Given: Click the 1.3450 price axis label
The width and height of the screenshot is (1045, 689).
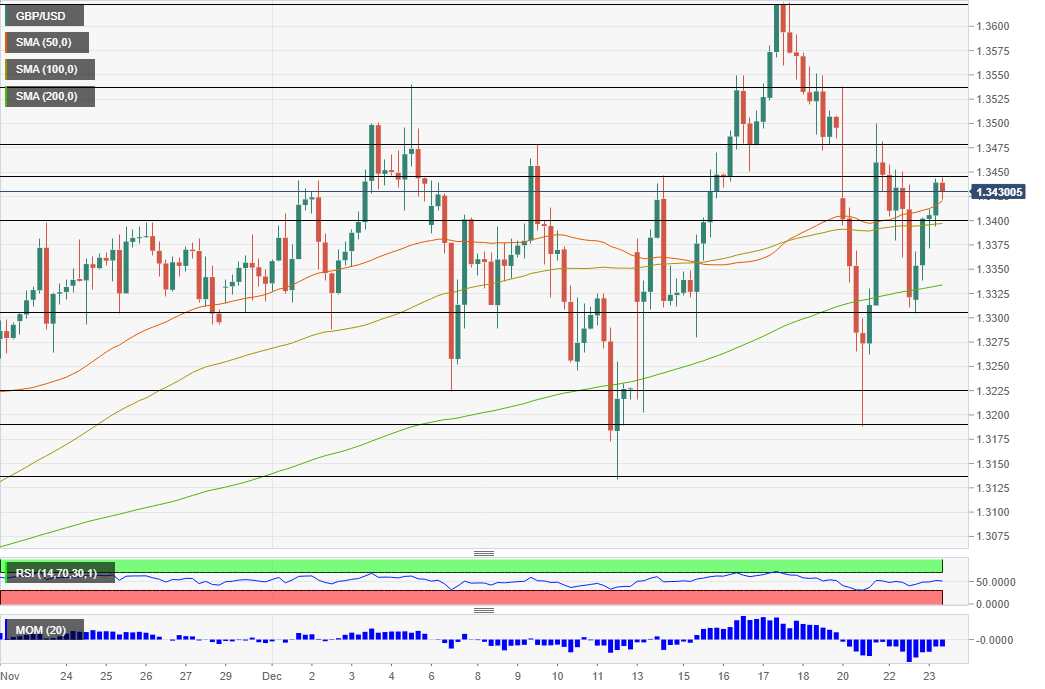Looking at the screenshot, I should [992, 172].
